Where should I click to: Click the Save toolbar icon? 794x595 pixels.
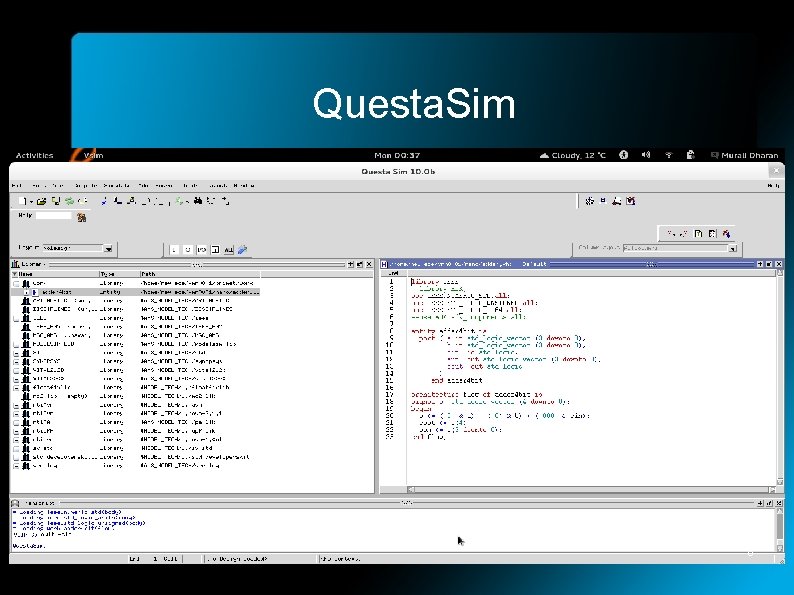click(x=56, y=201)
